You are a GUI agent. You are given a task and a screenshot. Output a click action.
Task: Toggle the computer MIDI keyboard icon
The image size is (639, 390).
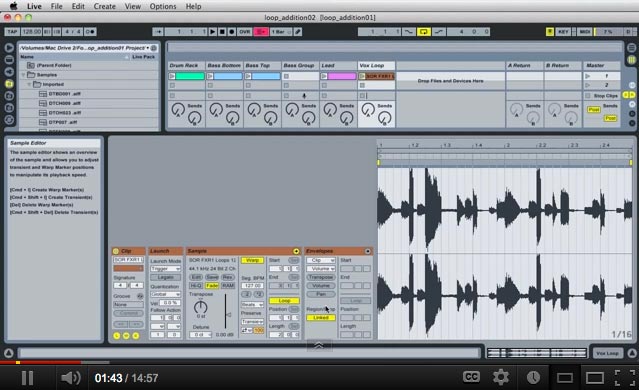coord(550,31)
